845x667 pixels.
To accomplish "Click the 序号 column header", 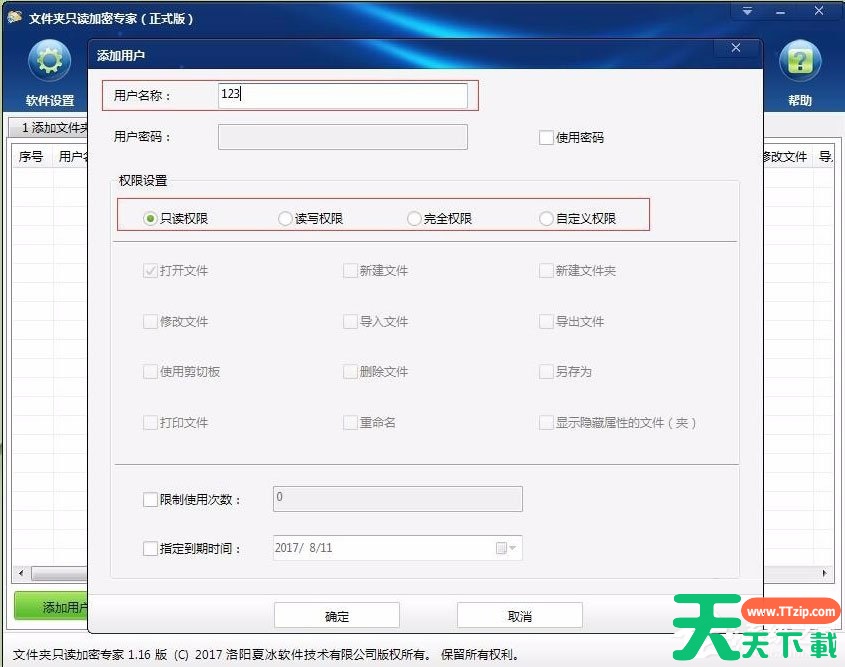I will [x=31, y=157].
